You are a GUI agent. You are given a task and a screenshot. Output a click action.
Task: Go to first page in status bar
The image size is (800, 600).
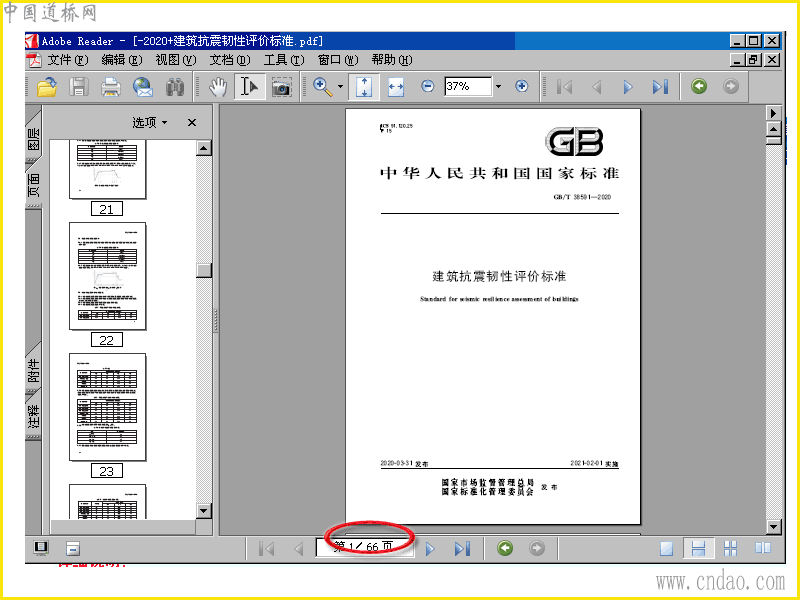pos(266,549)
